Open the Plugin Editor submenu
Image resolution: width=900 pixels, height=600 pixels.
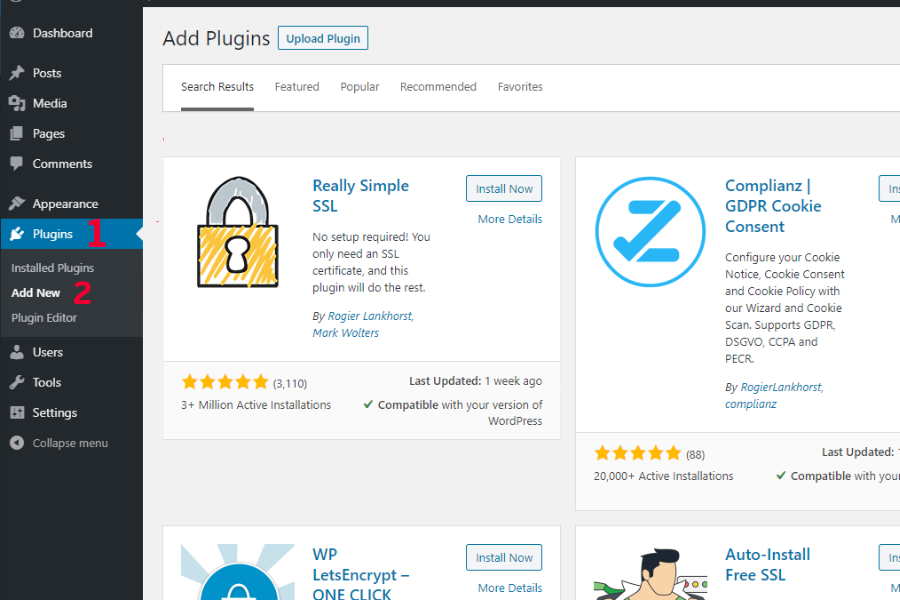point(44,318)
